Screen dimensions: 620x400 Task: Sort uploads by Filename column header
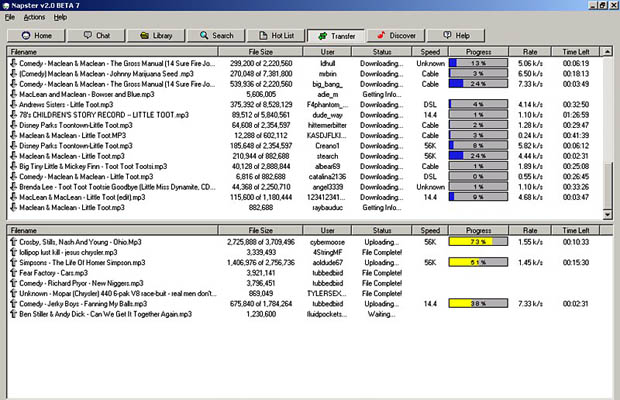pos(112,230)
